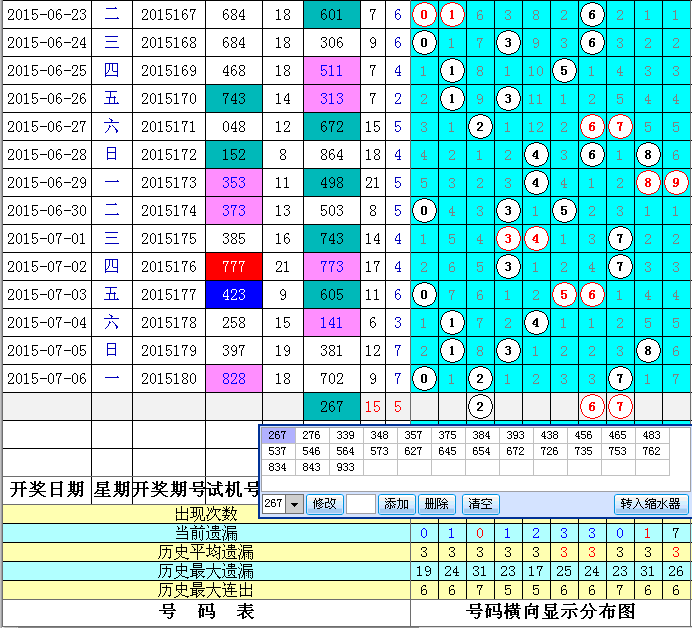Select number 933 in the popup list
The image size is (692, 628).
coord(346,467)
